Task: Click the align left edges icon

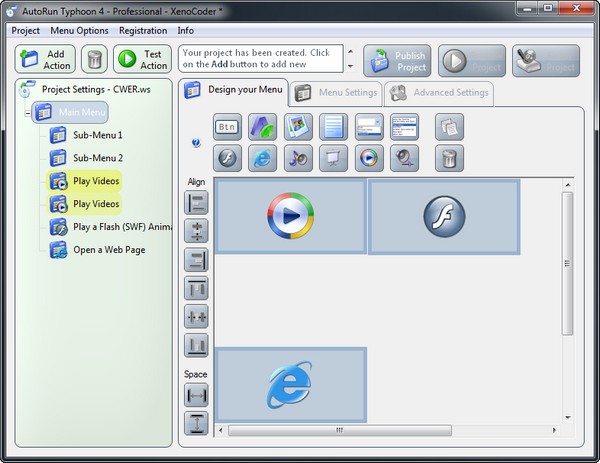Action: pyautogui.click(x=197, y=202)
